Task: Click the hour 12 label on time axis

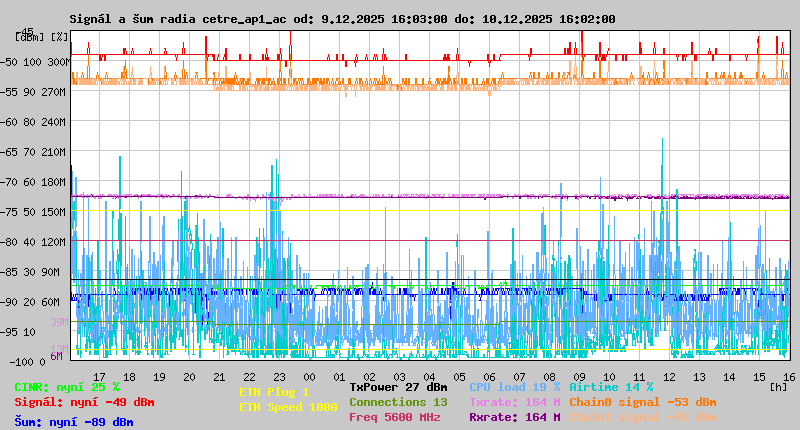Action: click(668, 377)
